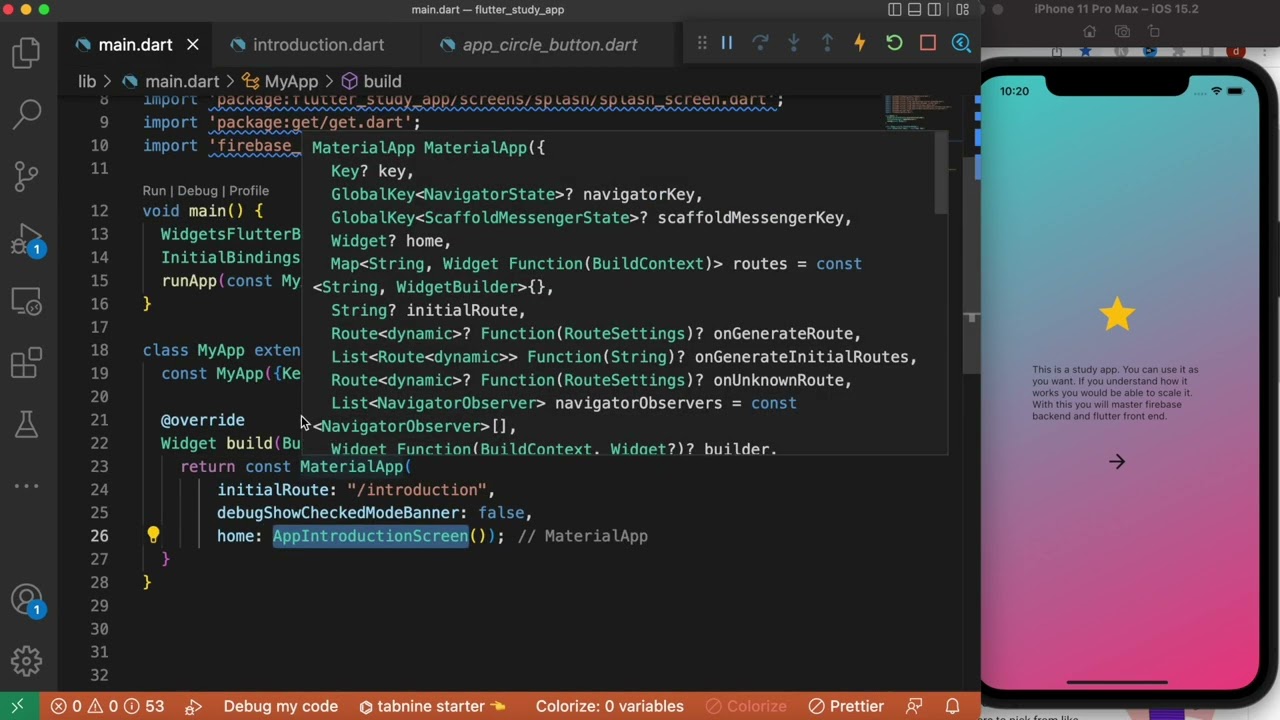Click rotate icon in simulator window toolbar

click(x=1154, y=32)
